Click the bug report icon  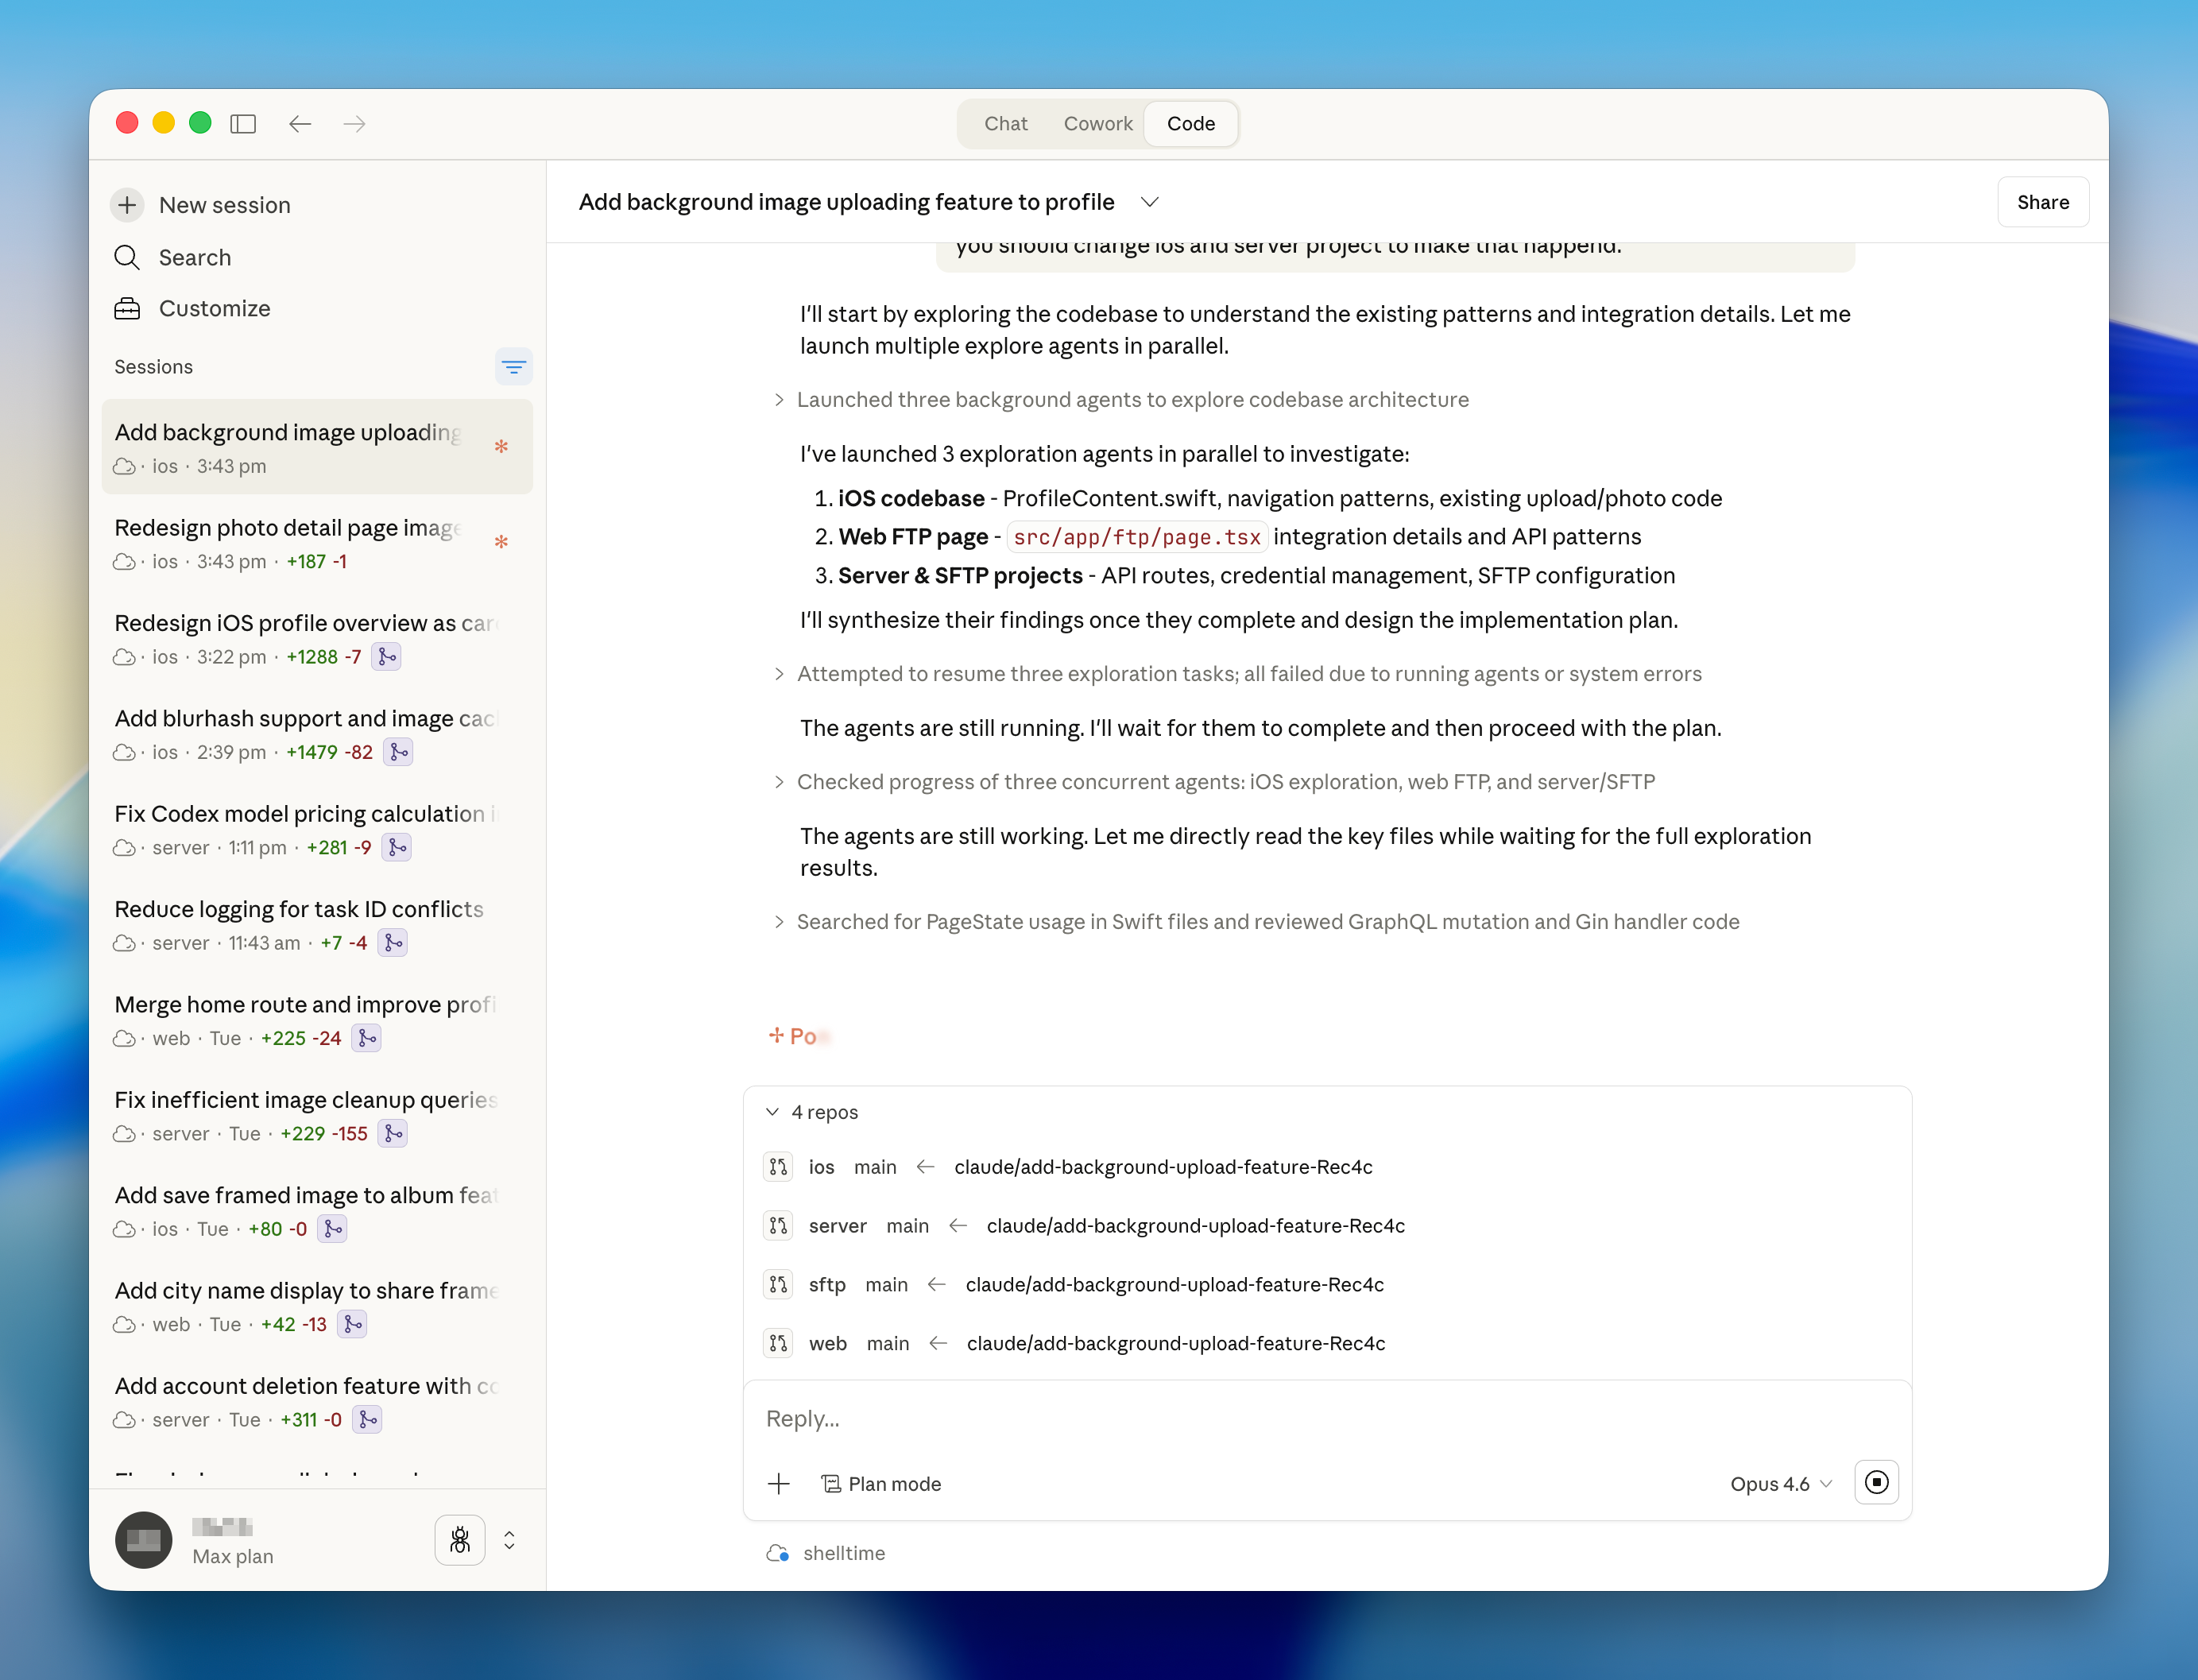click(x=460, y=1539)
